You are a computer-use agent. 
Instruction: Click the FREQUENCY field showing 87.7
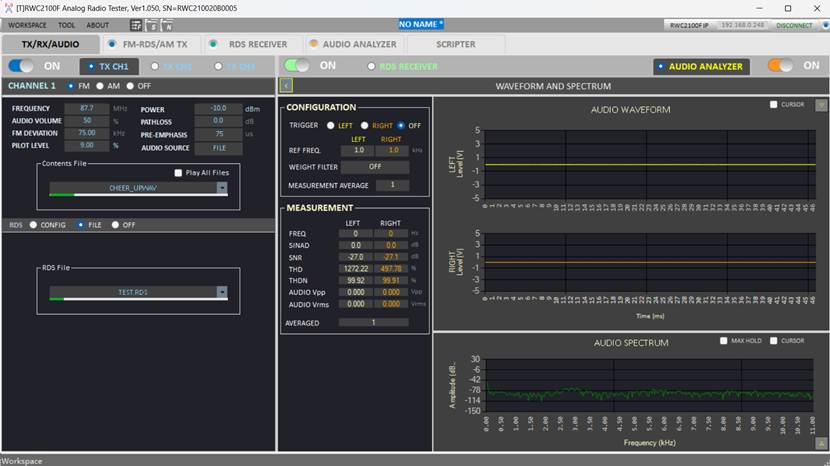tap(87, 108)
